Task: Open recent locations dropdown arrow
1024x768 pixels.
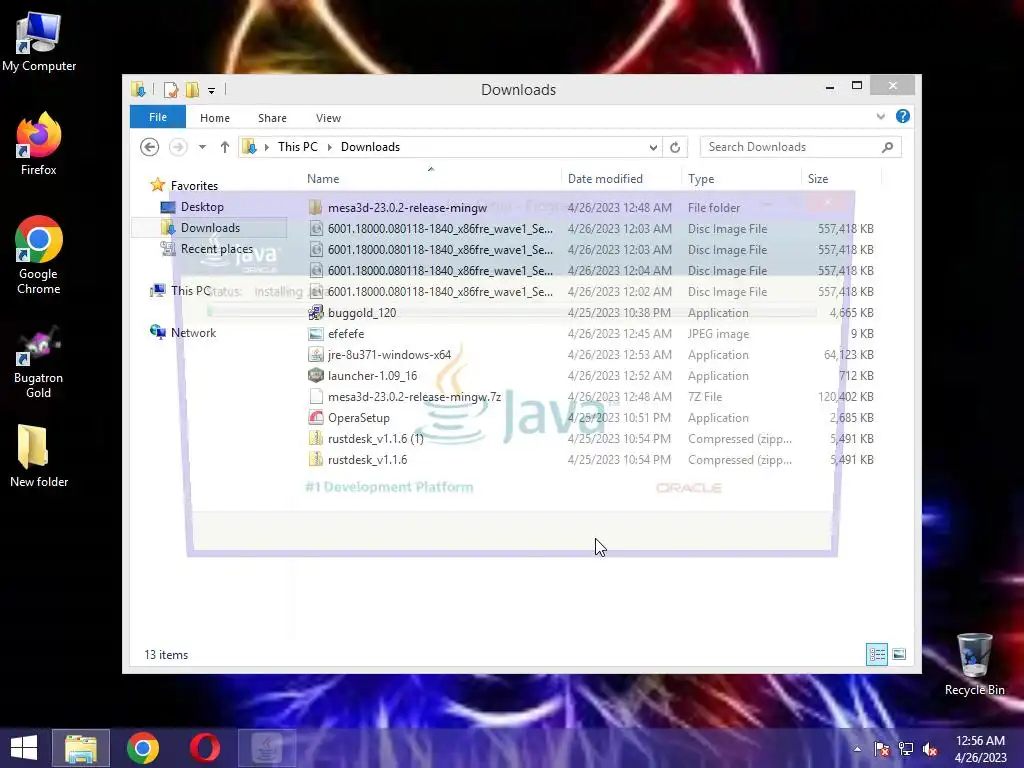Action: click(x=202, y=147)
